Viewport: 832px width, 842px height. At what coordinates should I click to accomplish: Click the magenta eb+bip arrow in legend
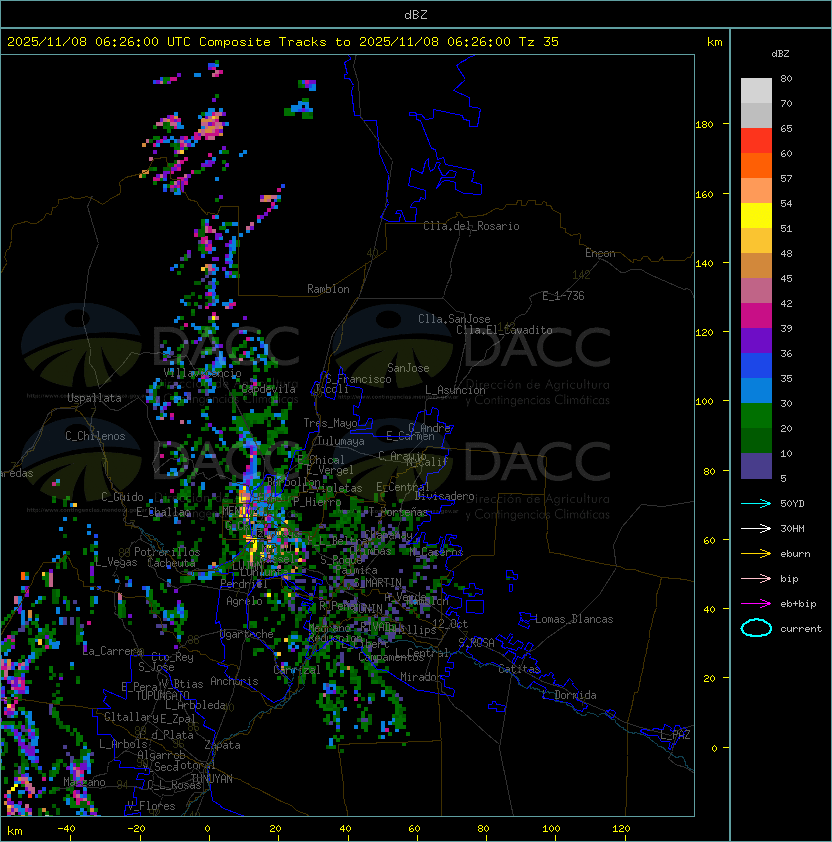click(756, 604)
